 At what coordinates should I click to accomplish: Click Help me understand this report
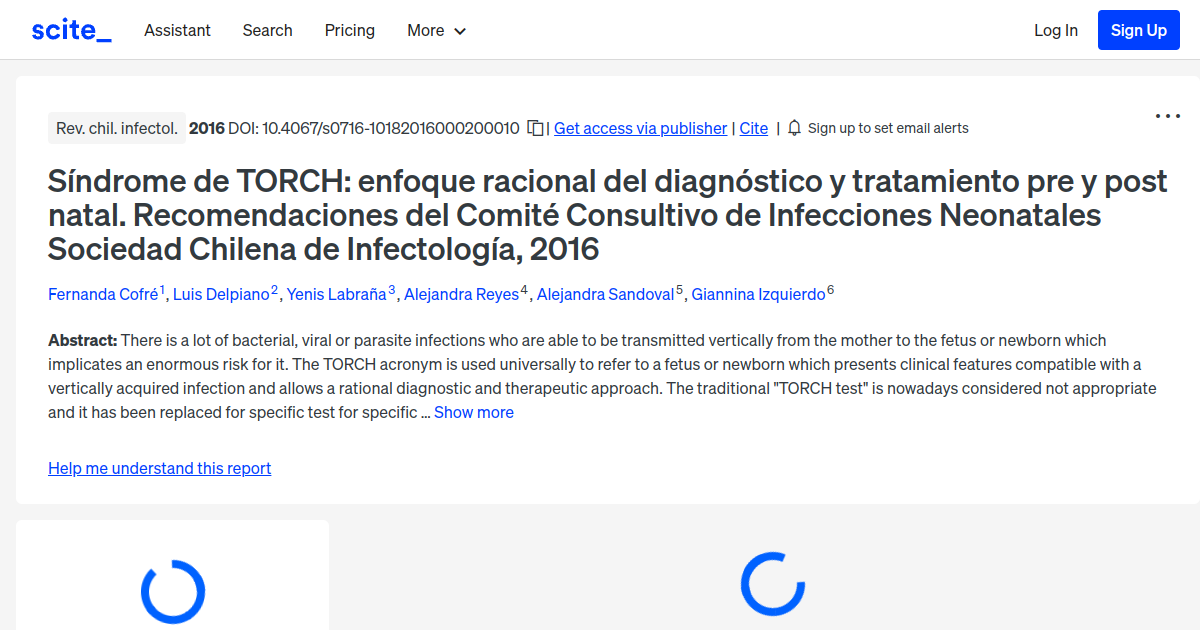click(x=159, y=468)
